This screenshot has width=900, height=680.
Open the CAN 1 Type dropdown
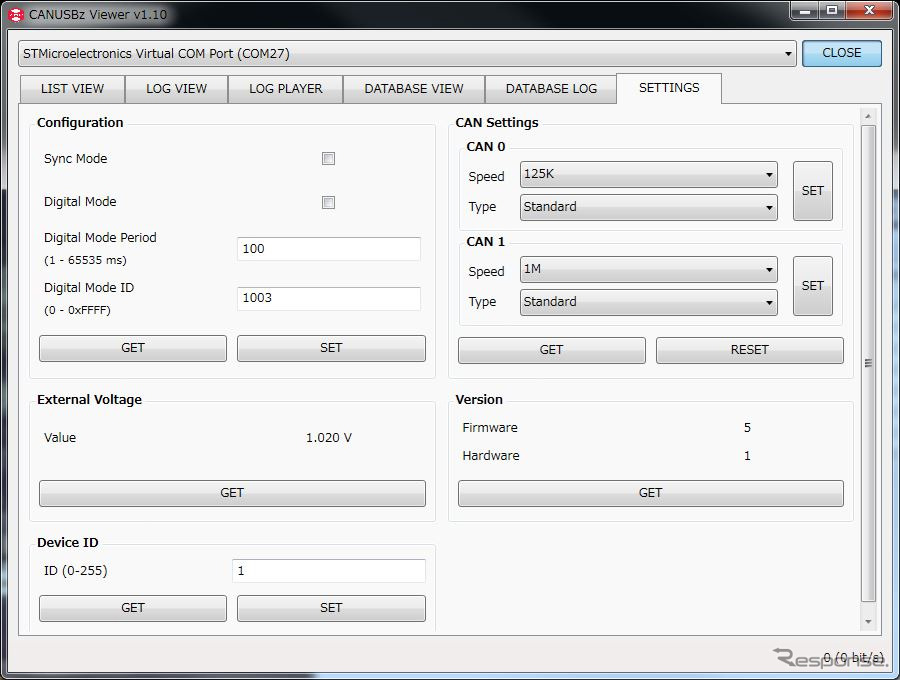(x=648, y=302)
